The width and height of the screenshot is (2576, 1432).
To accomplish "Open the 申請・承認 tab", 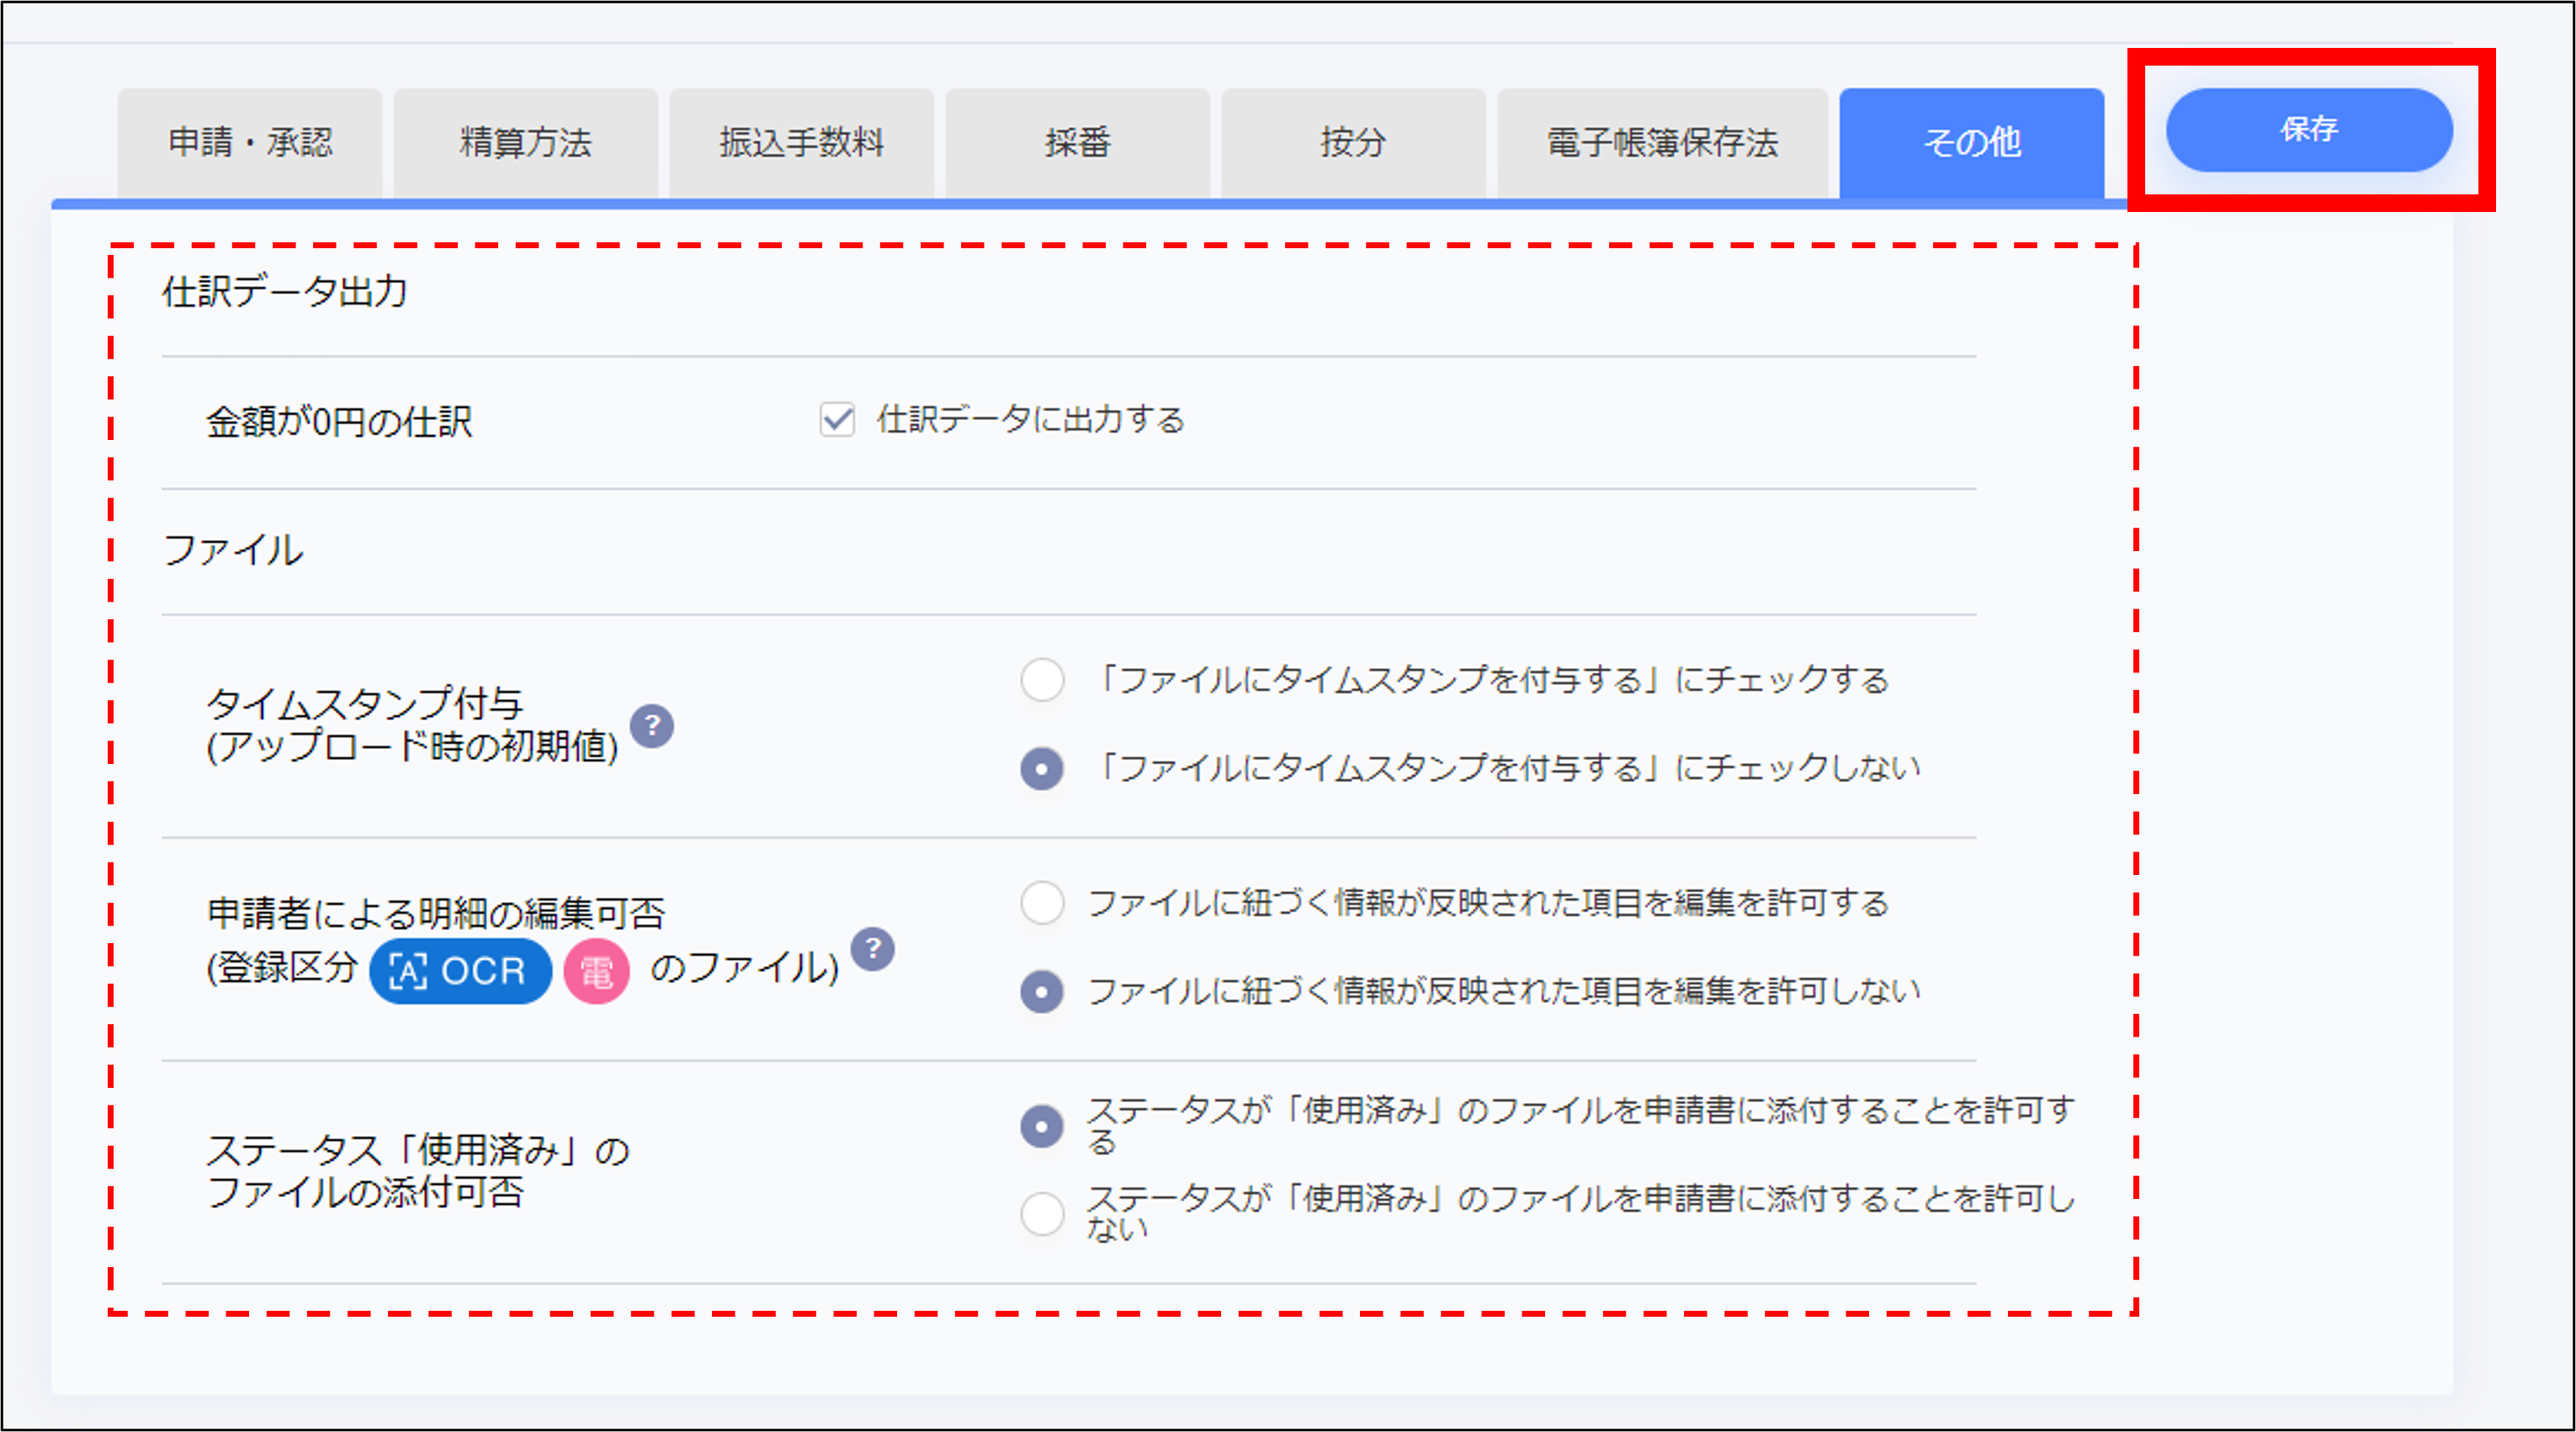I will (x=250, y=143).
